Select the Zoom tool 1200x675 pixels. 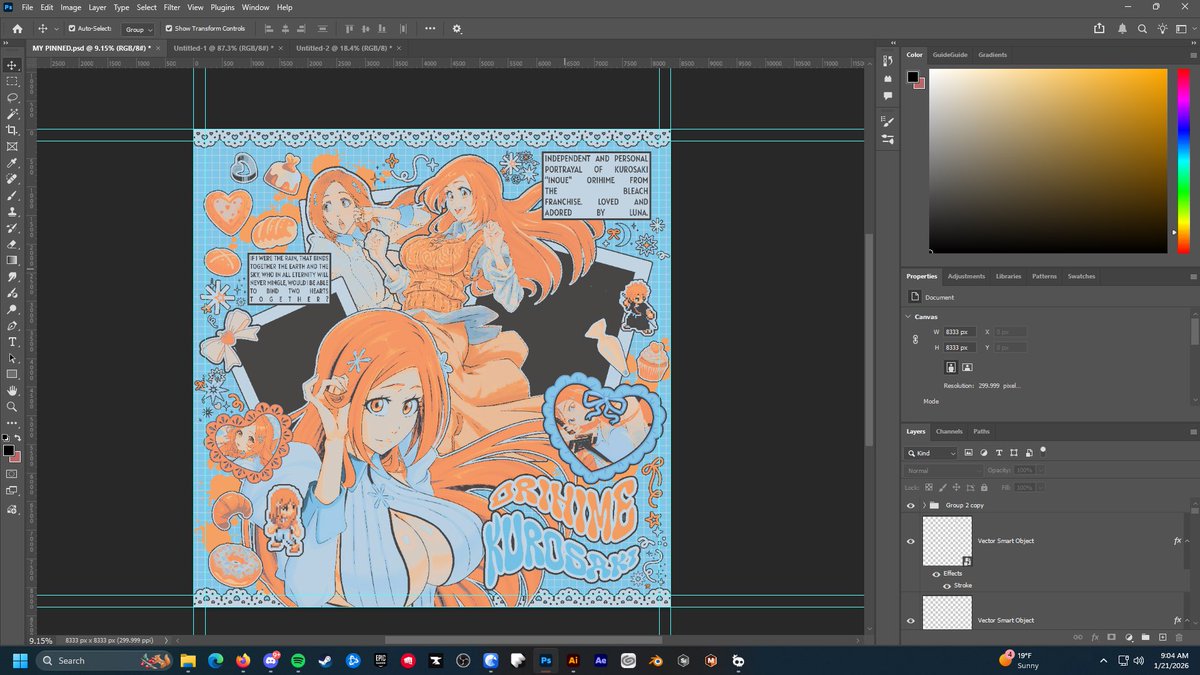tap(12, 407)
